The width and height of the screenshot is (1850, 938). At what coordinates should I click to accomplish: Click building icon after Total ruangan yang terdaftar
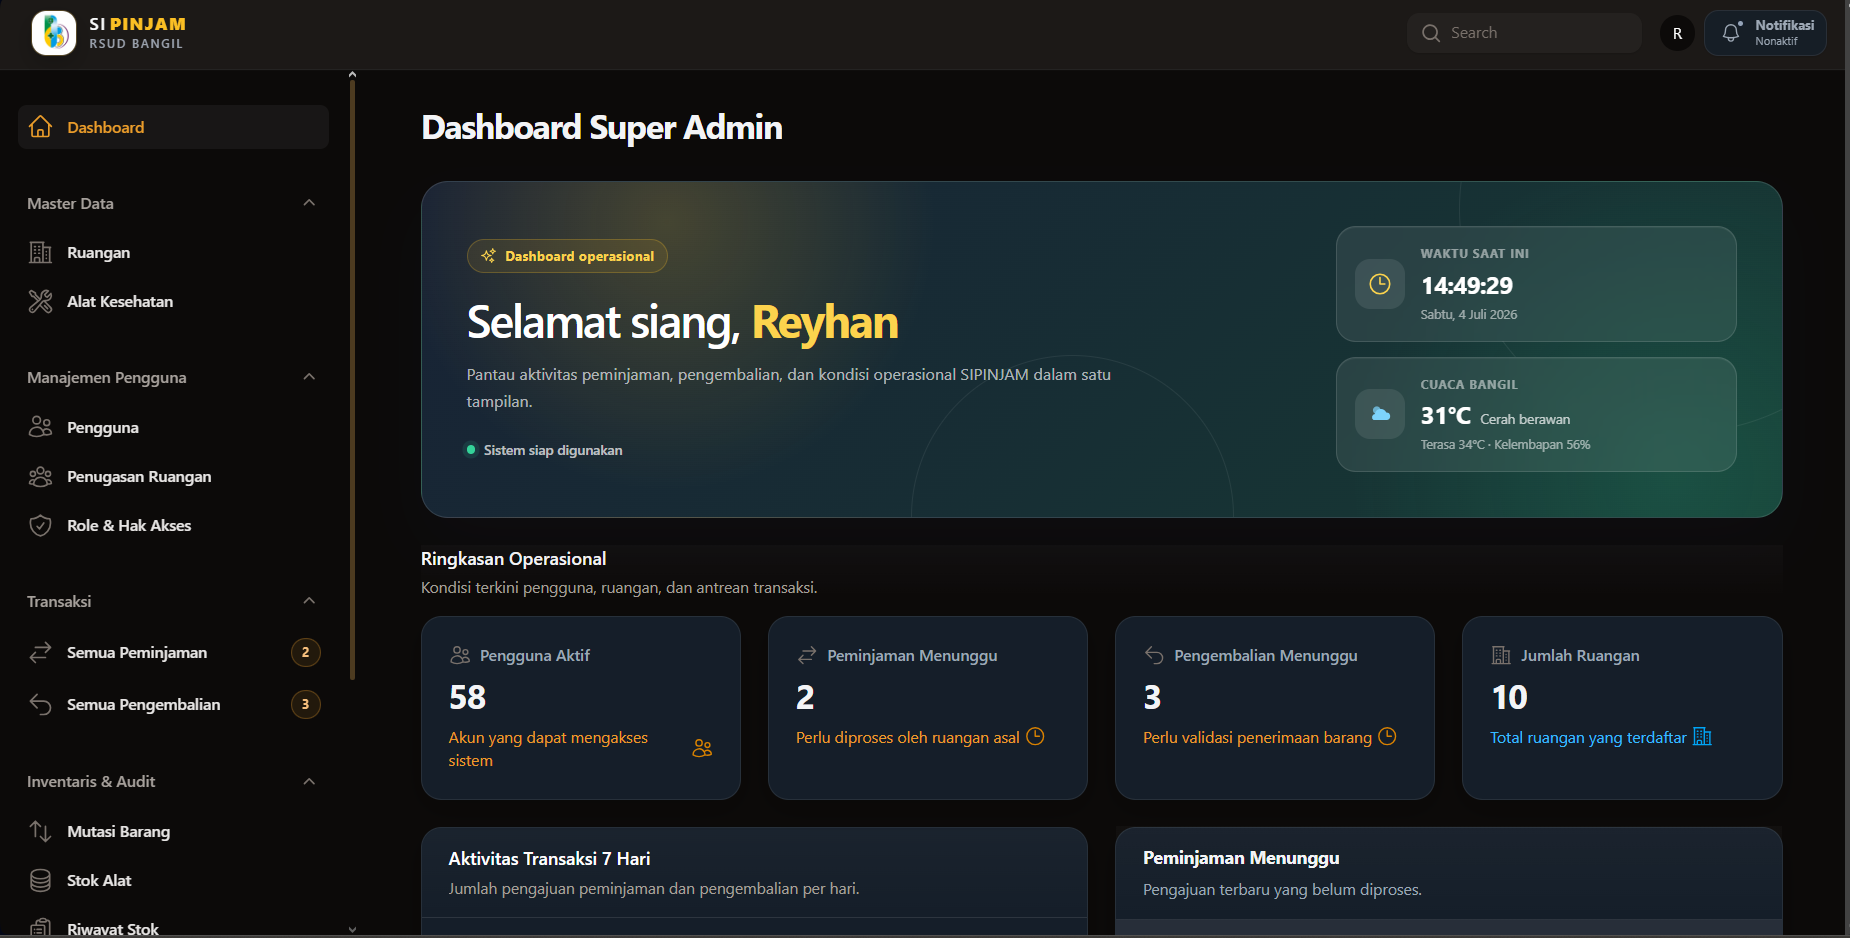[x=1702, y=737]
